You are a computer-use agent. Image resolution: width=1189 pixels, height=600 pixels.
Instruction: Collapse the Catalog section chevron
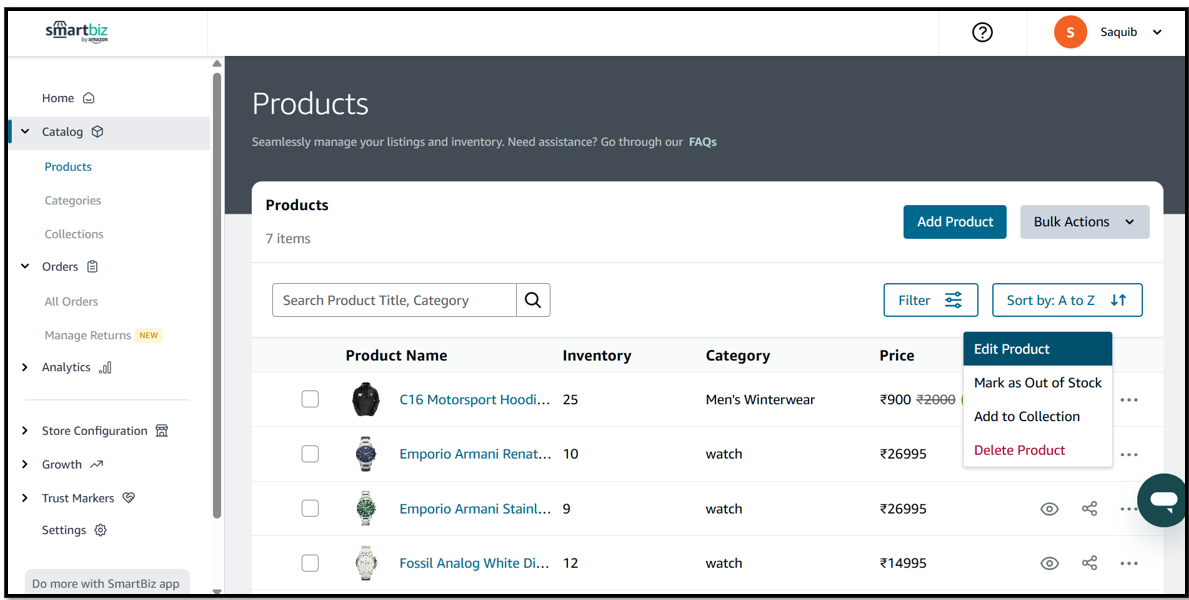pyautogui.click(x=25, y=131)
